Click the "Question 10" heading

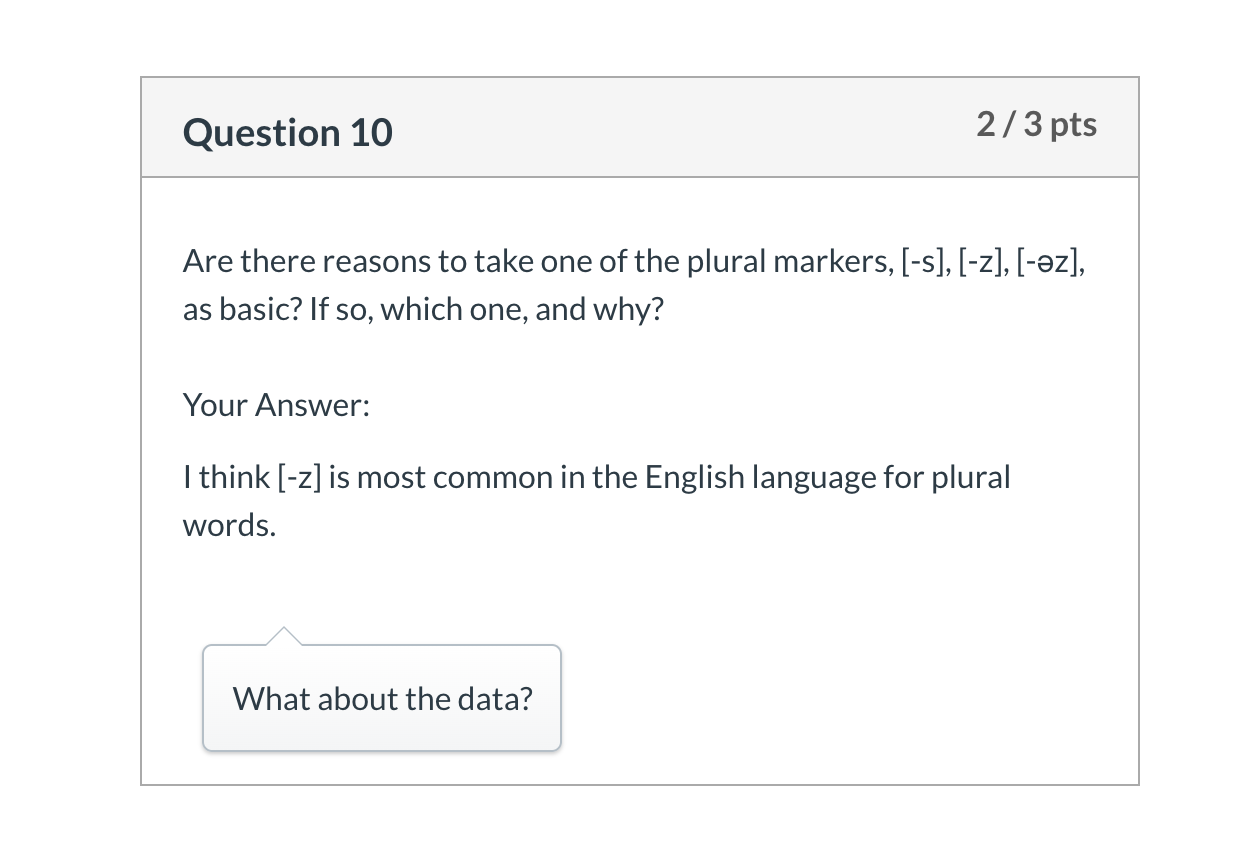click(288, 132)
